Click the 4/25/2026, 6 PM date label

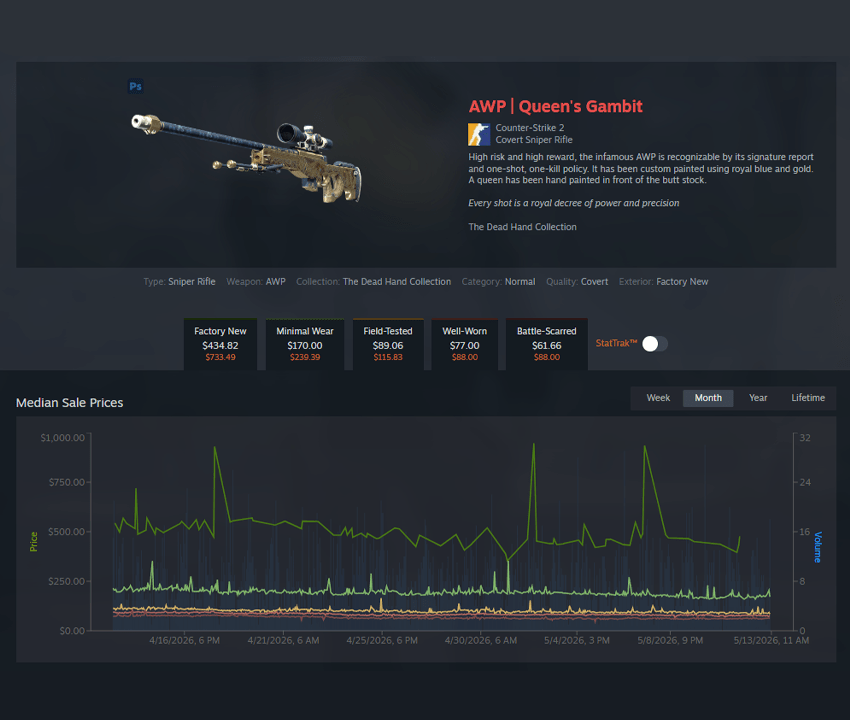click(382, 640)
